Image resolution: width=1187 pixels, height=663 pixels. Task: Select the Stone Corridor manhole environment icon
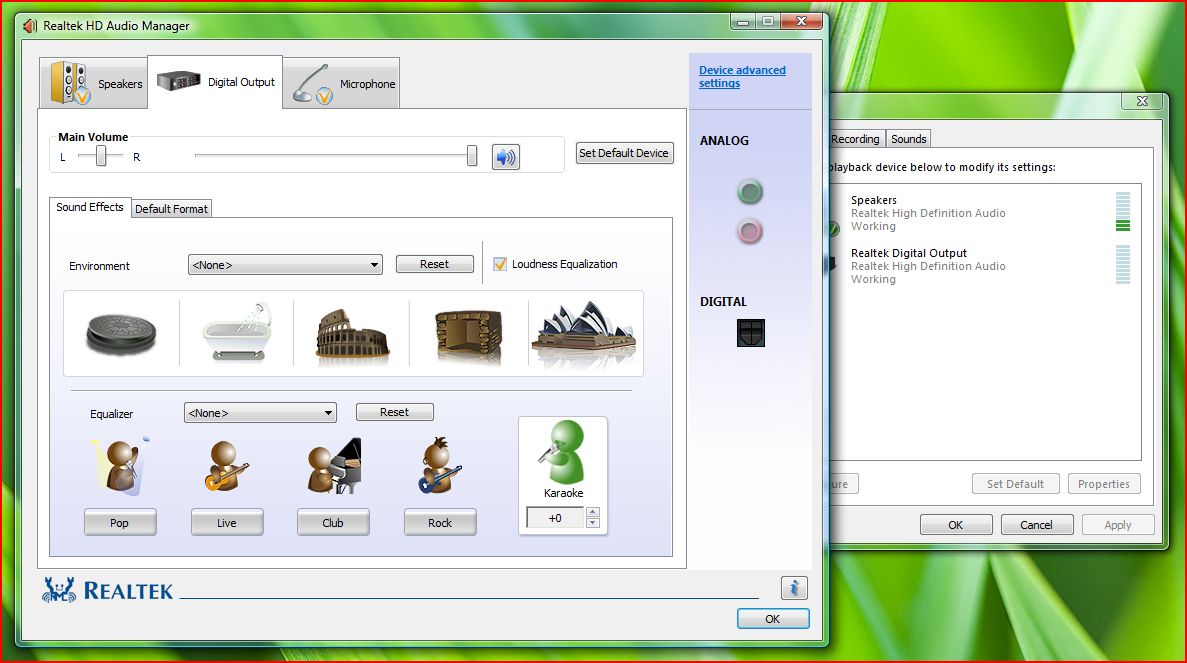pos(121,334)
